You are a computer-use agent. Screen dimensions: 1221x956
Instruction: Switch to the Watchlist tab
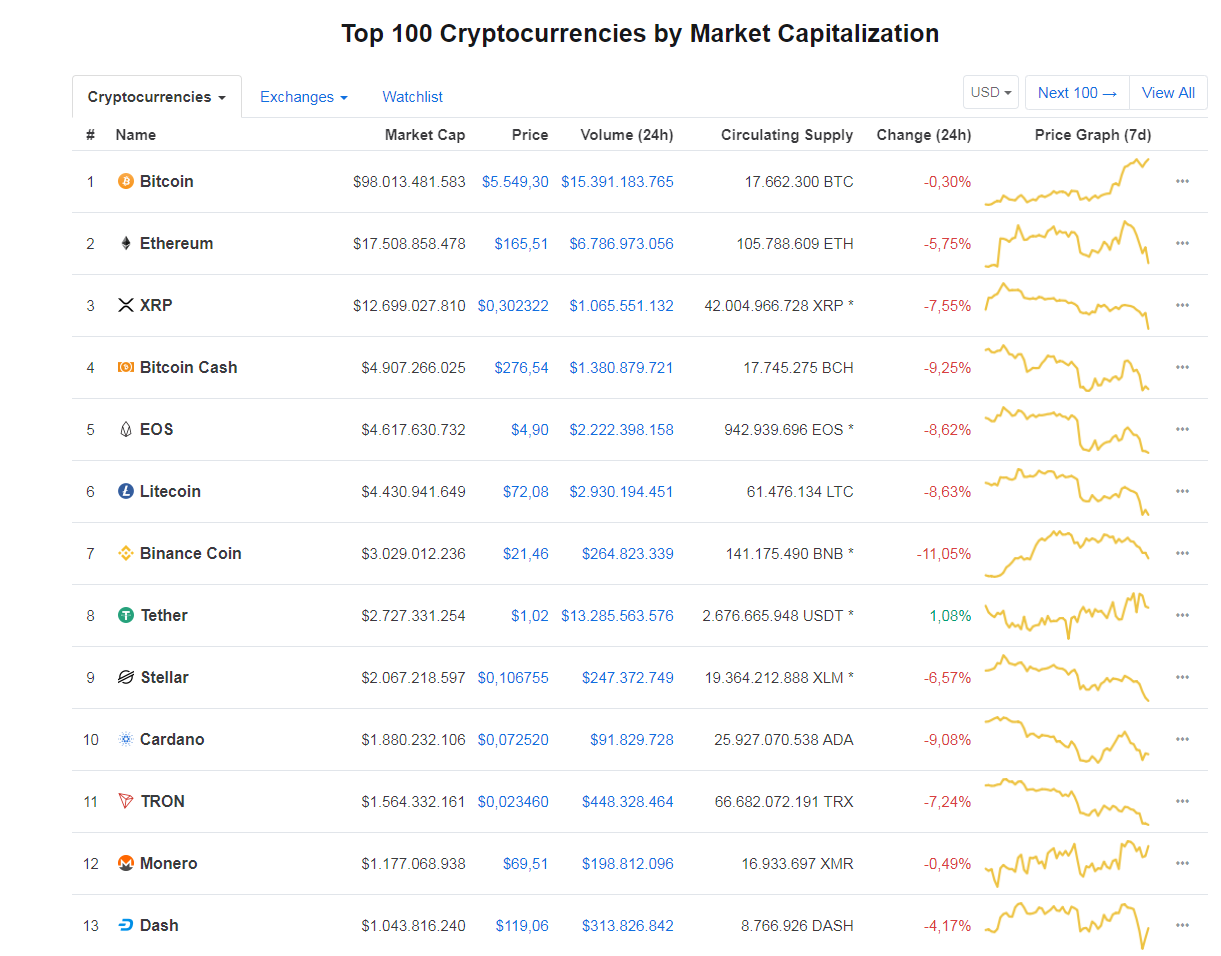coord(412,96)
